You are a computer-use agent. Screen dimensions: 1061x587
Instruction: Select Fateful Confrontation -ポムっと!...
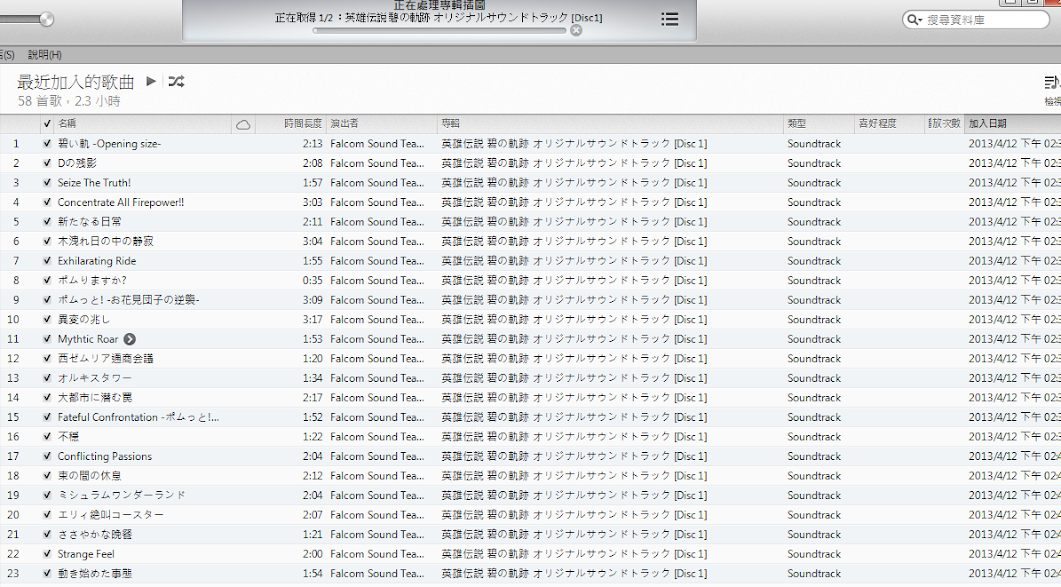138,418
